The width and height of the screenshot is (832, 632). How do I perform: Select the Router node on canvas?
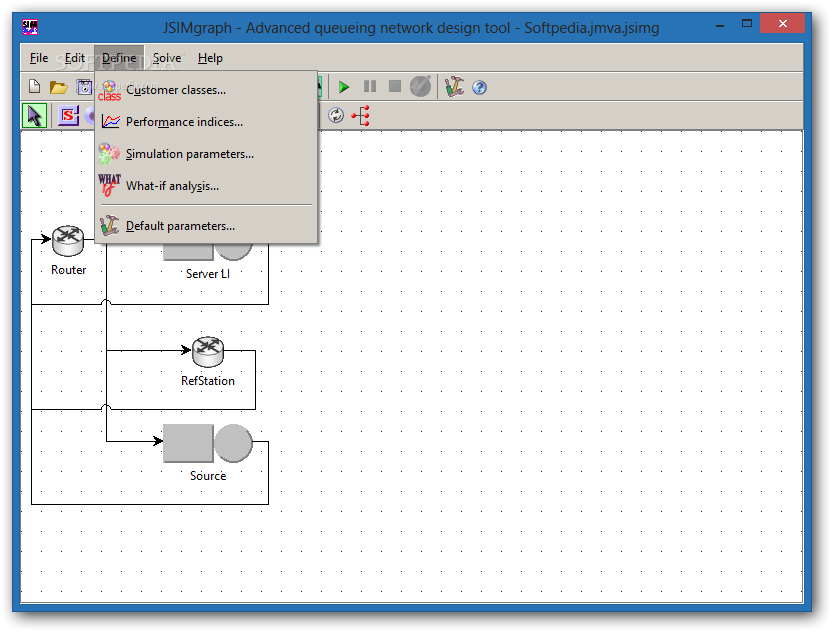[x=68, y=240]
